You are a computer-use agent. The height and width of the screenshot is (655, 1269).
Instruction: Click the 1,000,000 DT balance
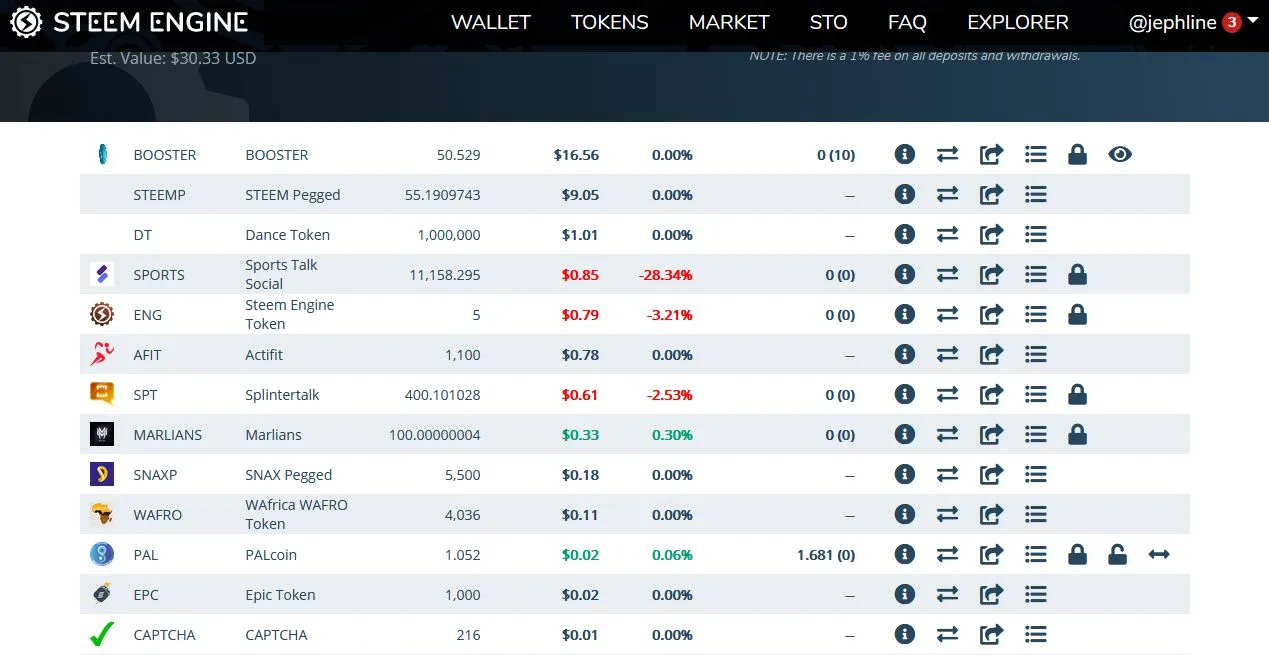coord(449,235)
